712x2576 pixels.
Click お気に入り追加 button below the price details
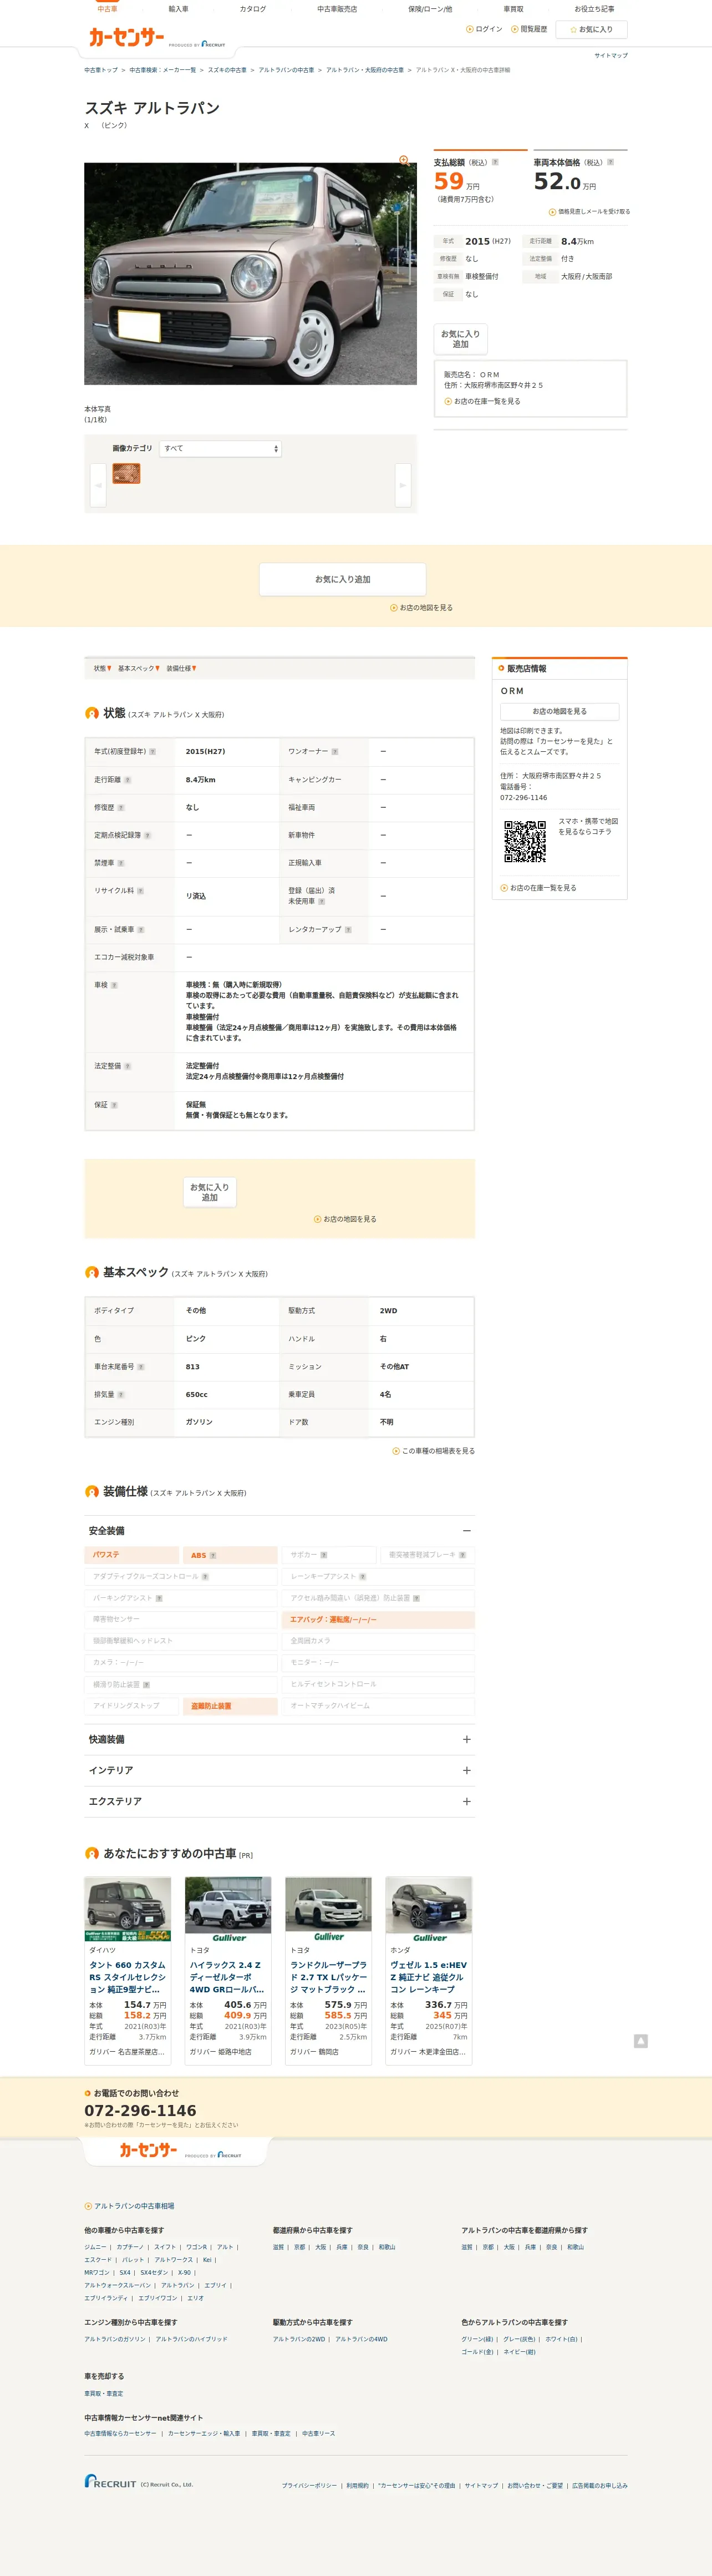coord(460,339)
